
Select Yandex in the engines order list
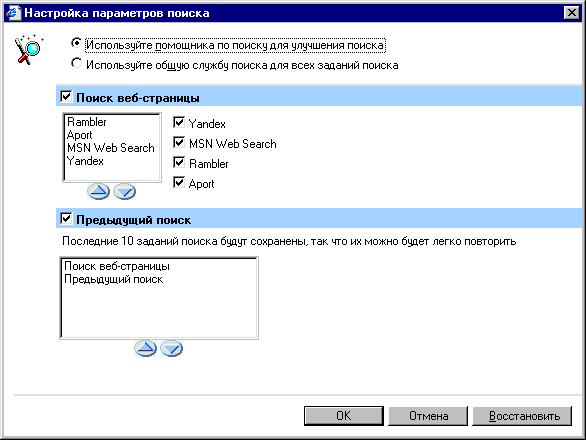click(x=85, y=161)
